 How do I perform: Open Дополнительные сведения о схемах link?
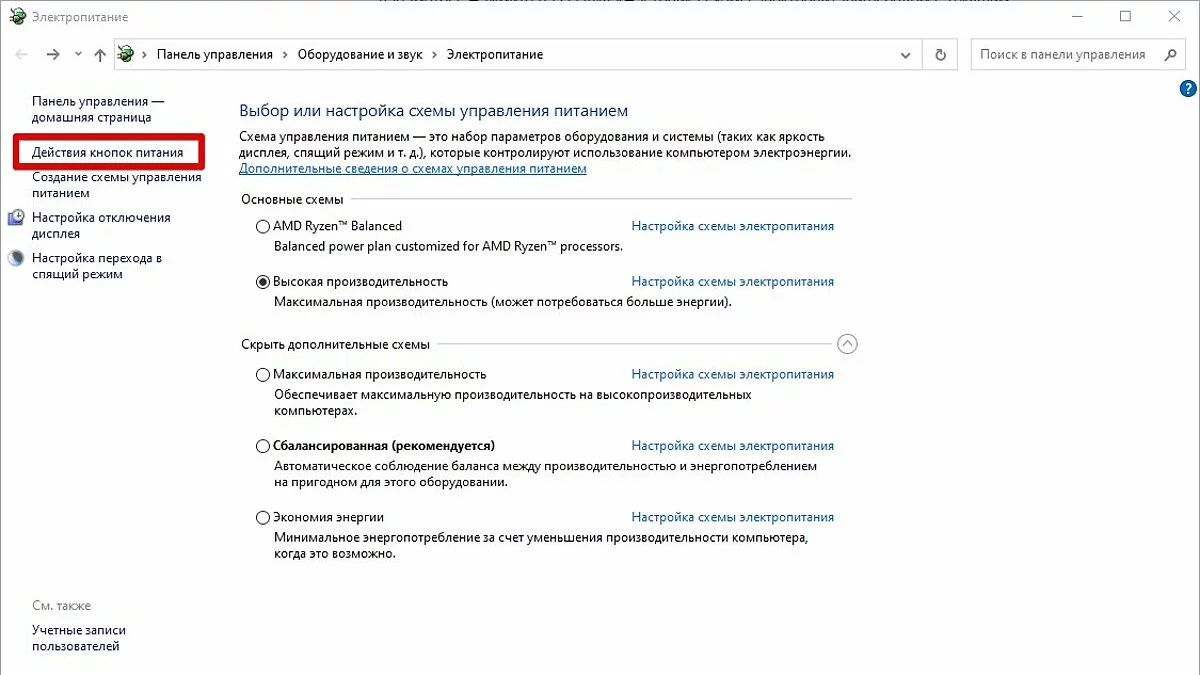click(412, 169)
